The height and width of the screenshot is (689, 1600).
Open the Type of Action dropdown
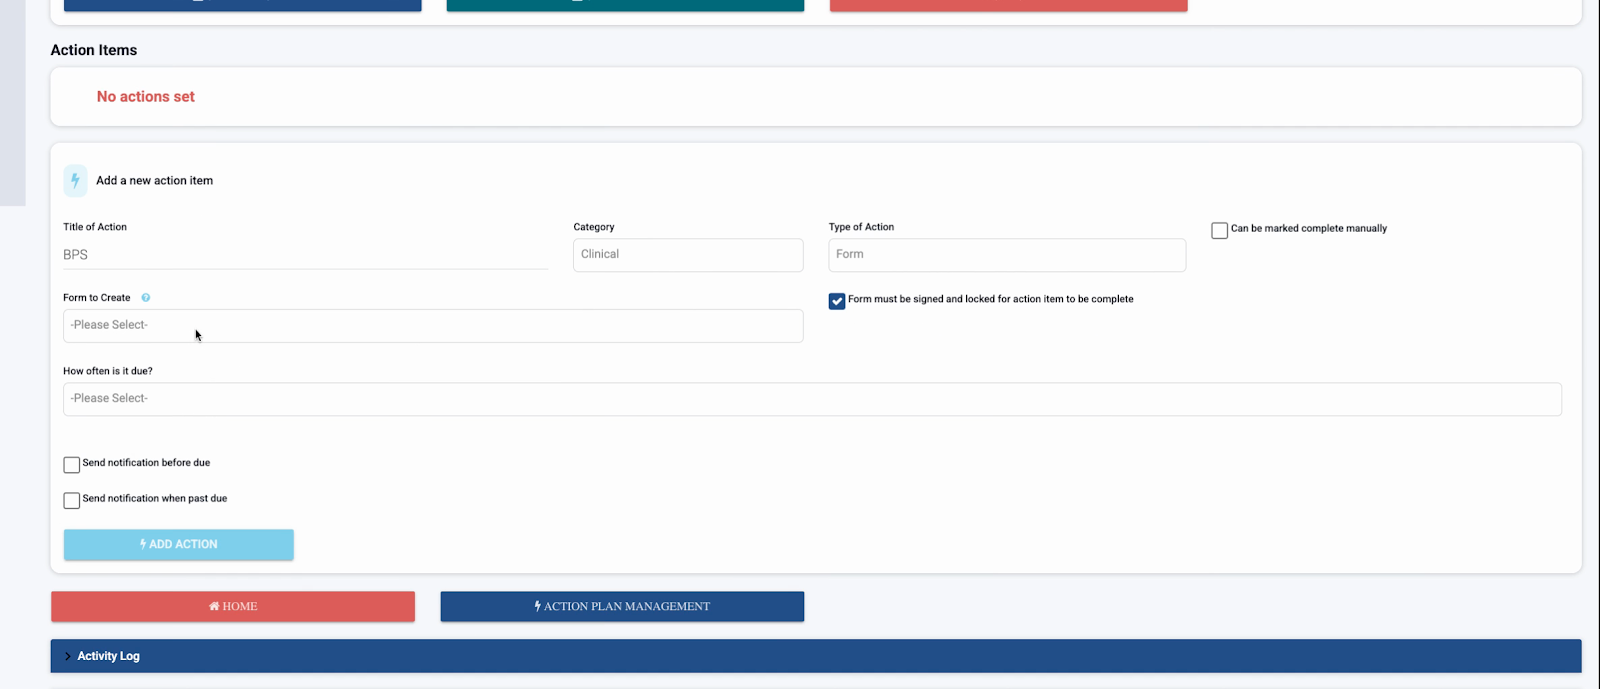[x=1006, y=255]
